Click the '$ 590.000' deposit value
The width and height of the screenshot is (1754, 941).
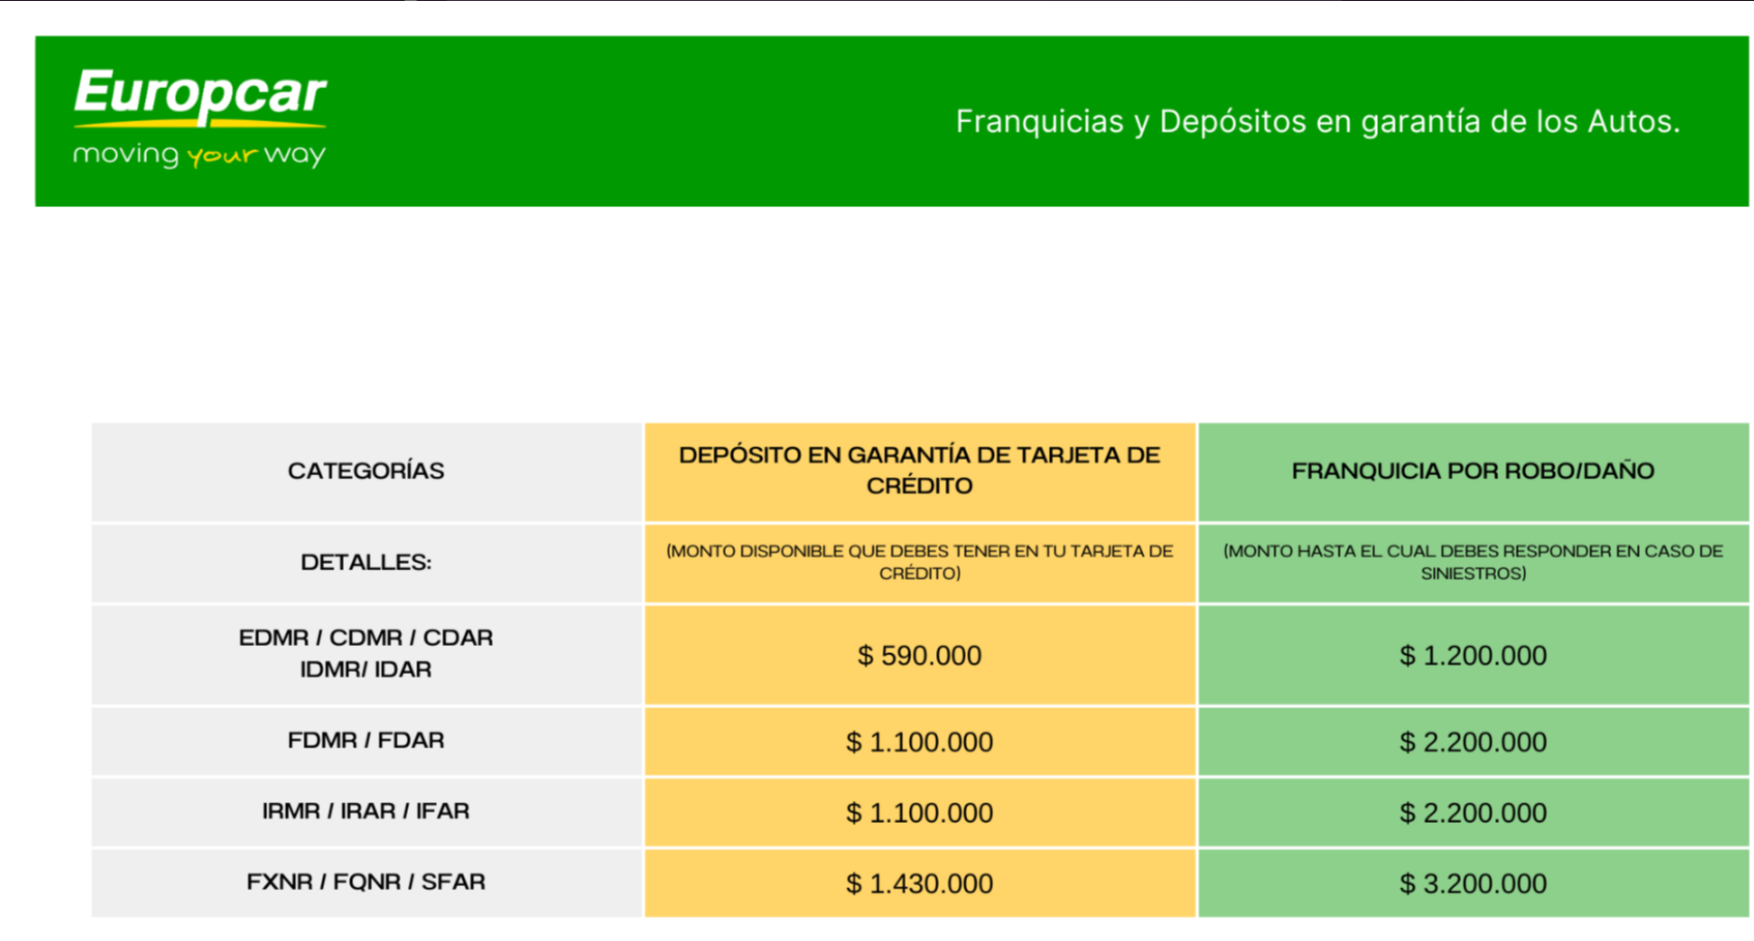coord(920,656)
